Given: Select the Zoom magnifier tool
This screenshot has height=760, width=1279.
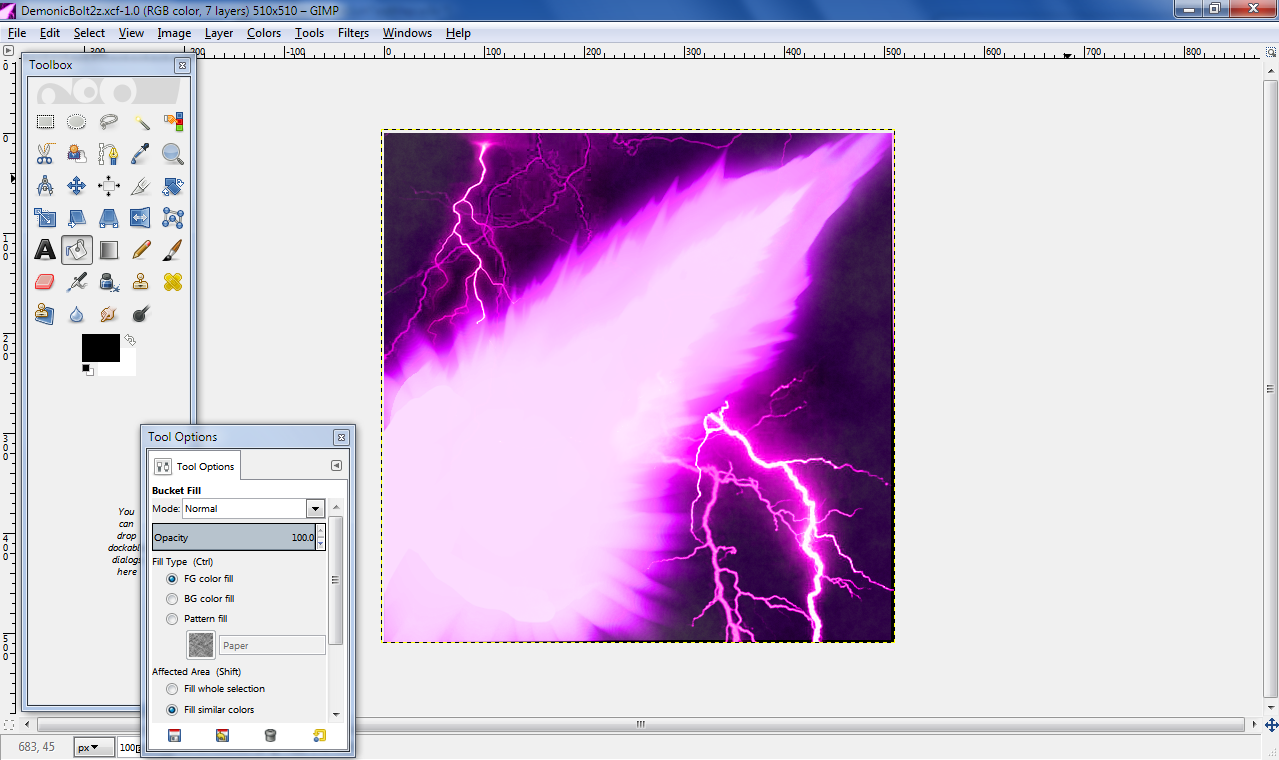Looking at the screenshot, I should coord(173,154).
